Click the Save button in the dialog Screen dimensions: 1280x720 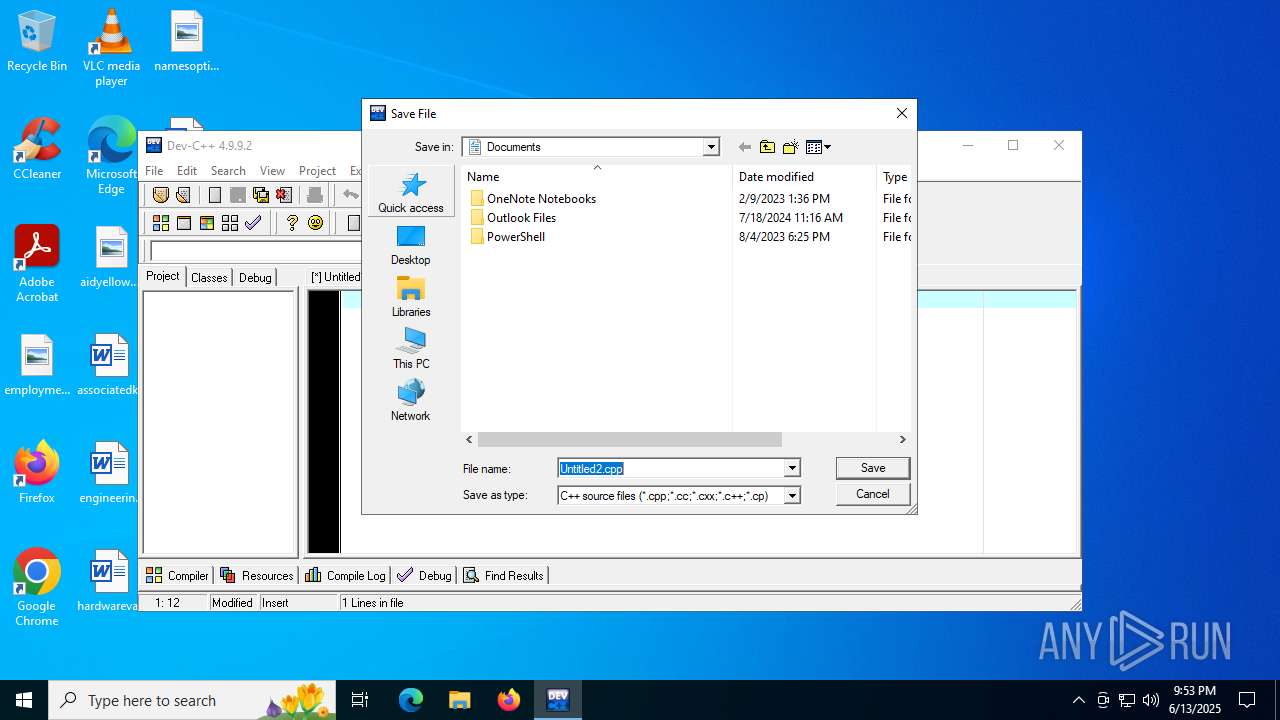873,468
